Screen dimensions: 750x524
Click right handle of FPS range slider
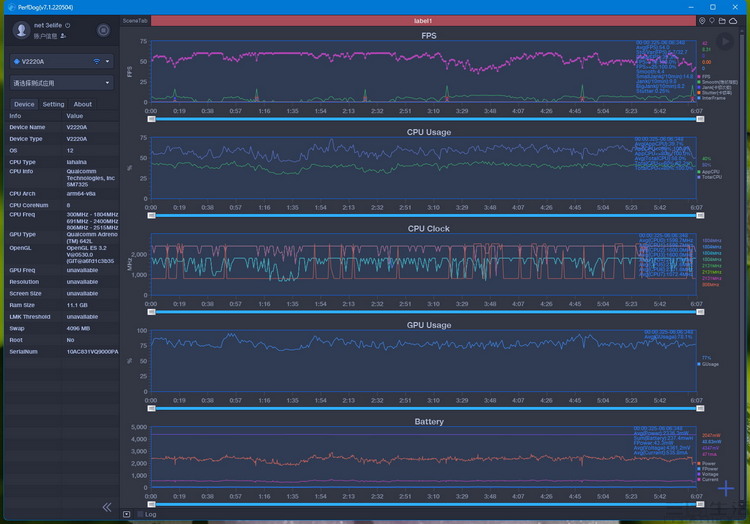click(x=700, y=119)
